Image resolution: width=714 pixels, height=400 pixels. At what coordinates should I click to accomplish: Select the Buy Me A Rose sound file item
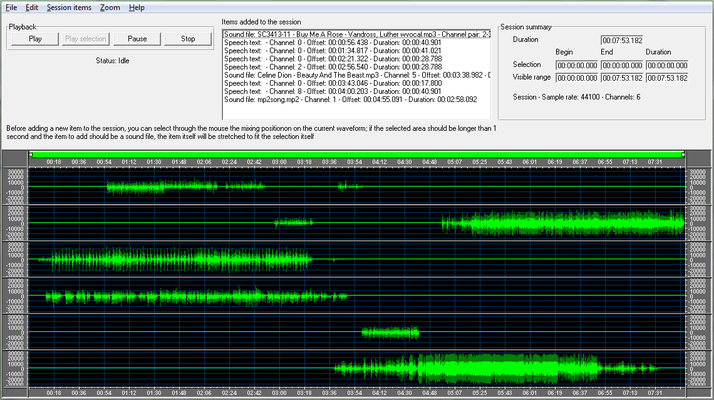click(357, 34)
